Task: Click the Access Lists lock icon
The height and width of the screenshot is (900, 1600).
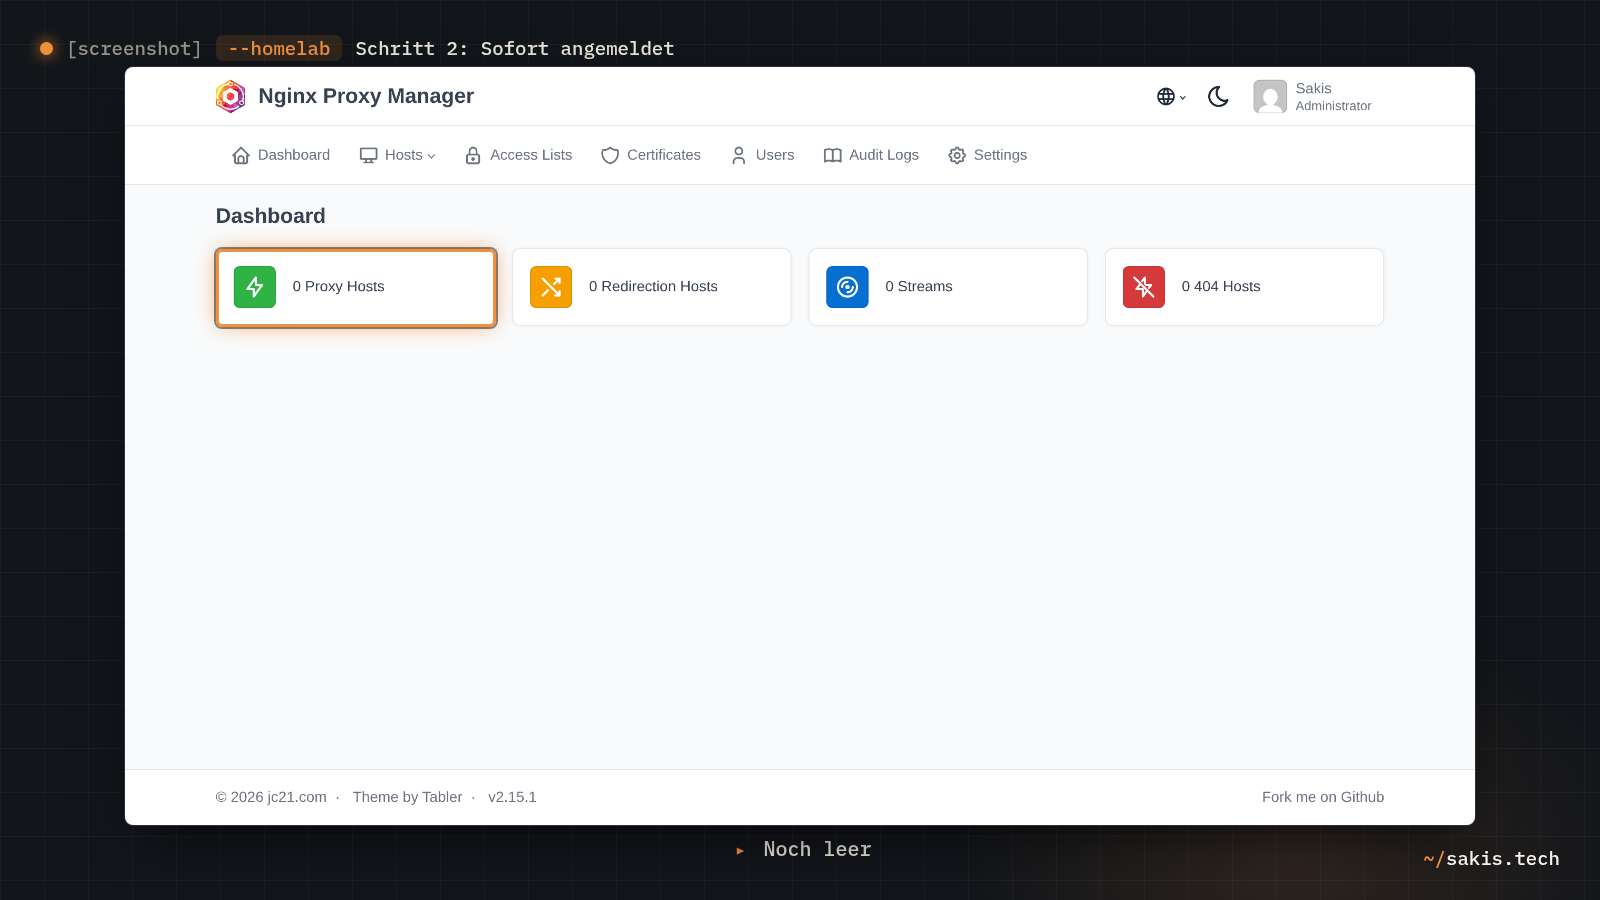Action: (473, 155)
